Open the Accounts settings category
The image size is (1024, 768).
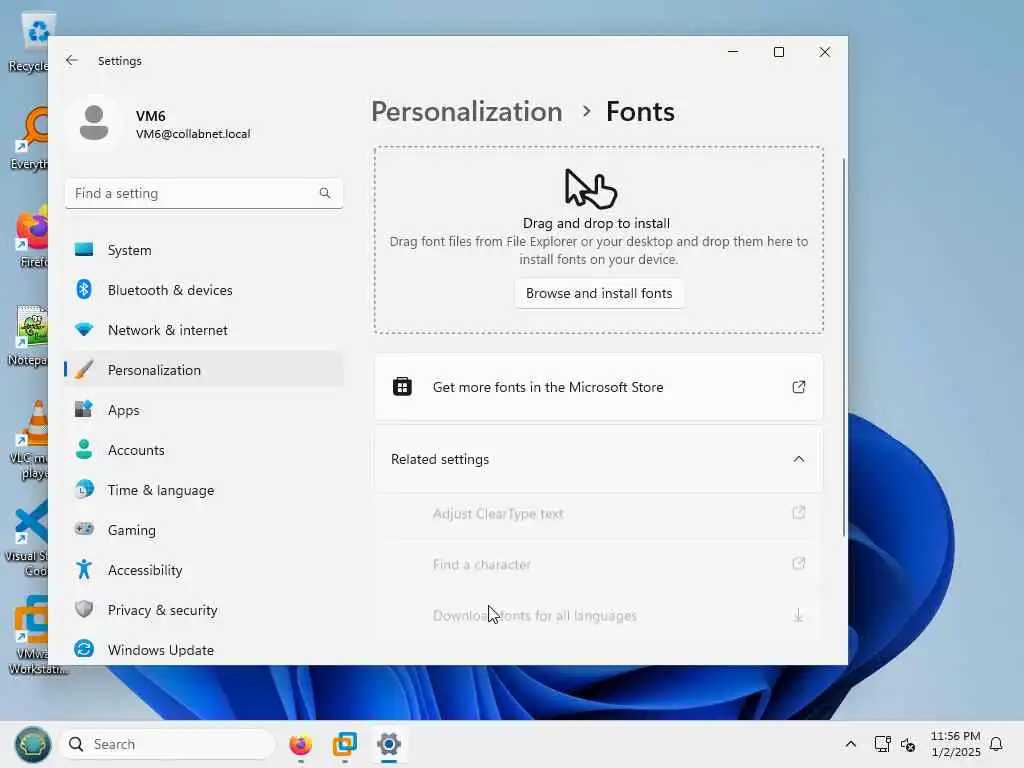coord(204,450)
